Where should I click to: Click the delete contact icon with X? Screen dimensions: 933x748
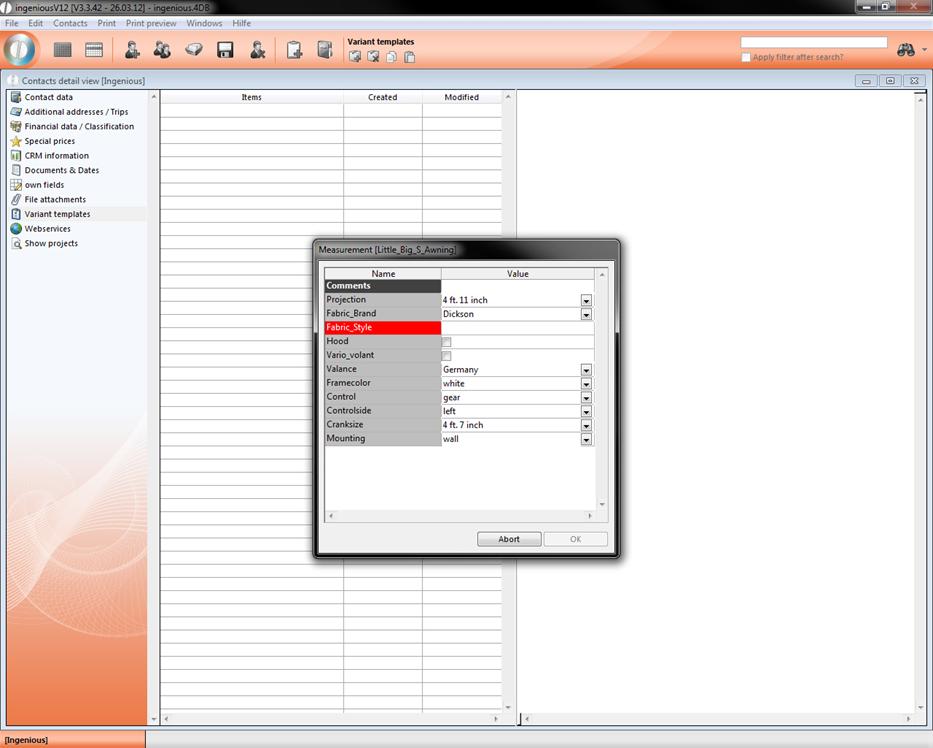click(x=257, y=50)
